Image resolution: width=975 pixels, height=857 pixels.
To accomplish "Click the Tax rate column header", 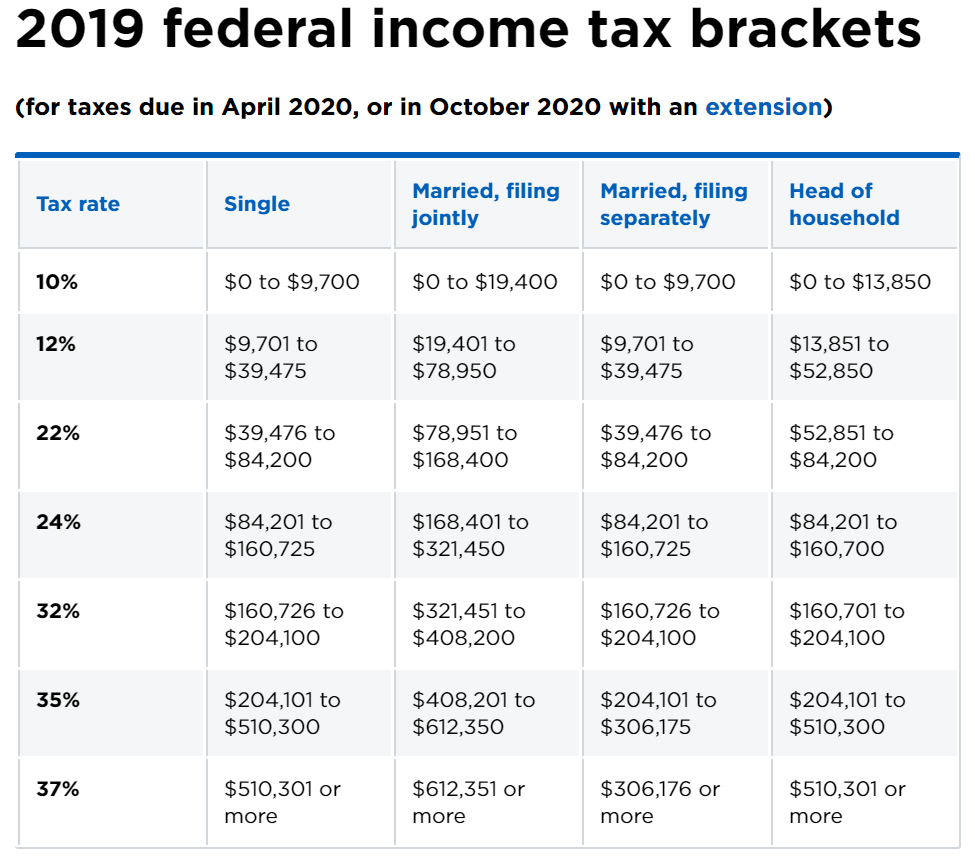I will tap(78, 204).
